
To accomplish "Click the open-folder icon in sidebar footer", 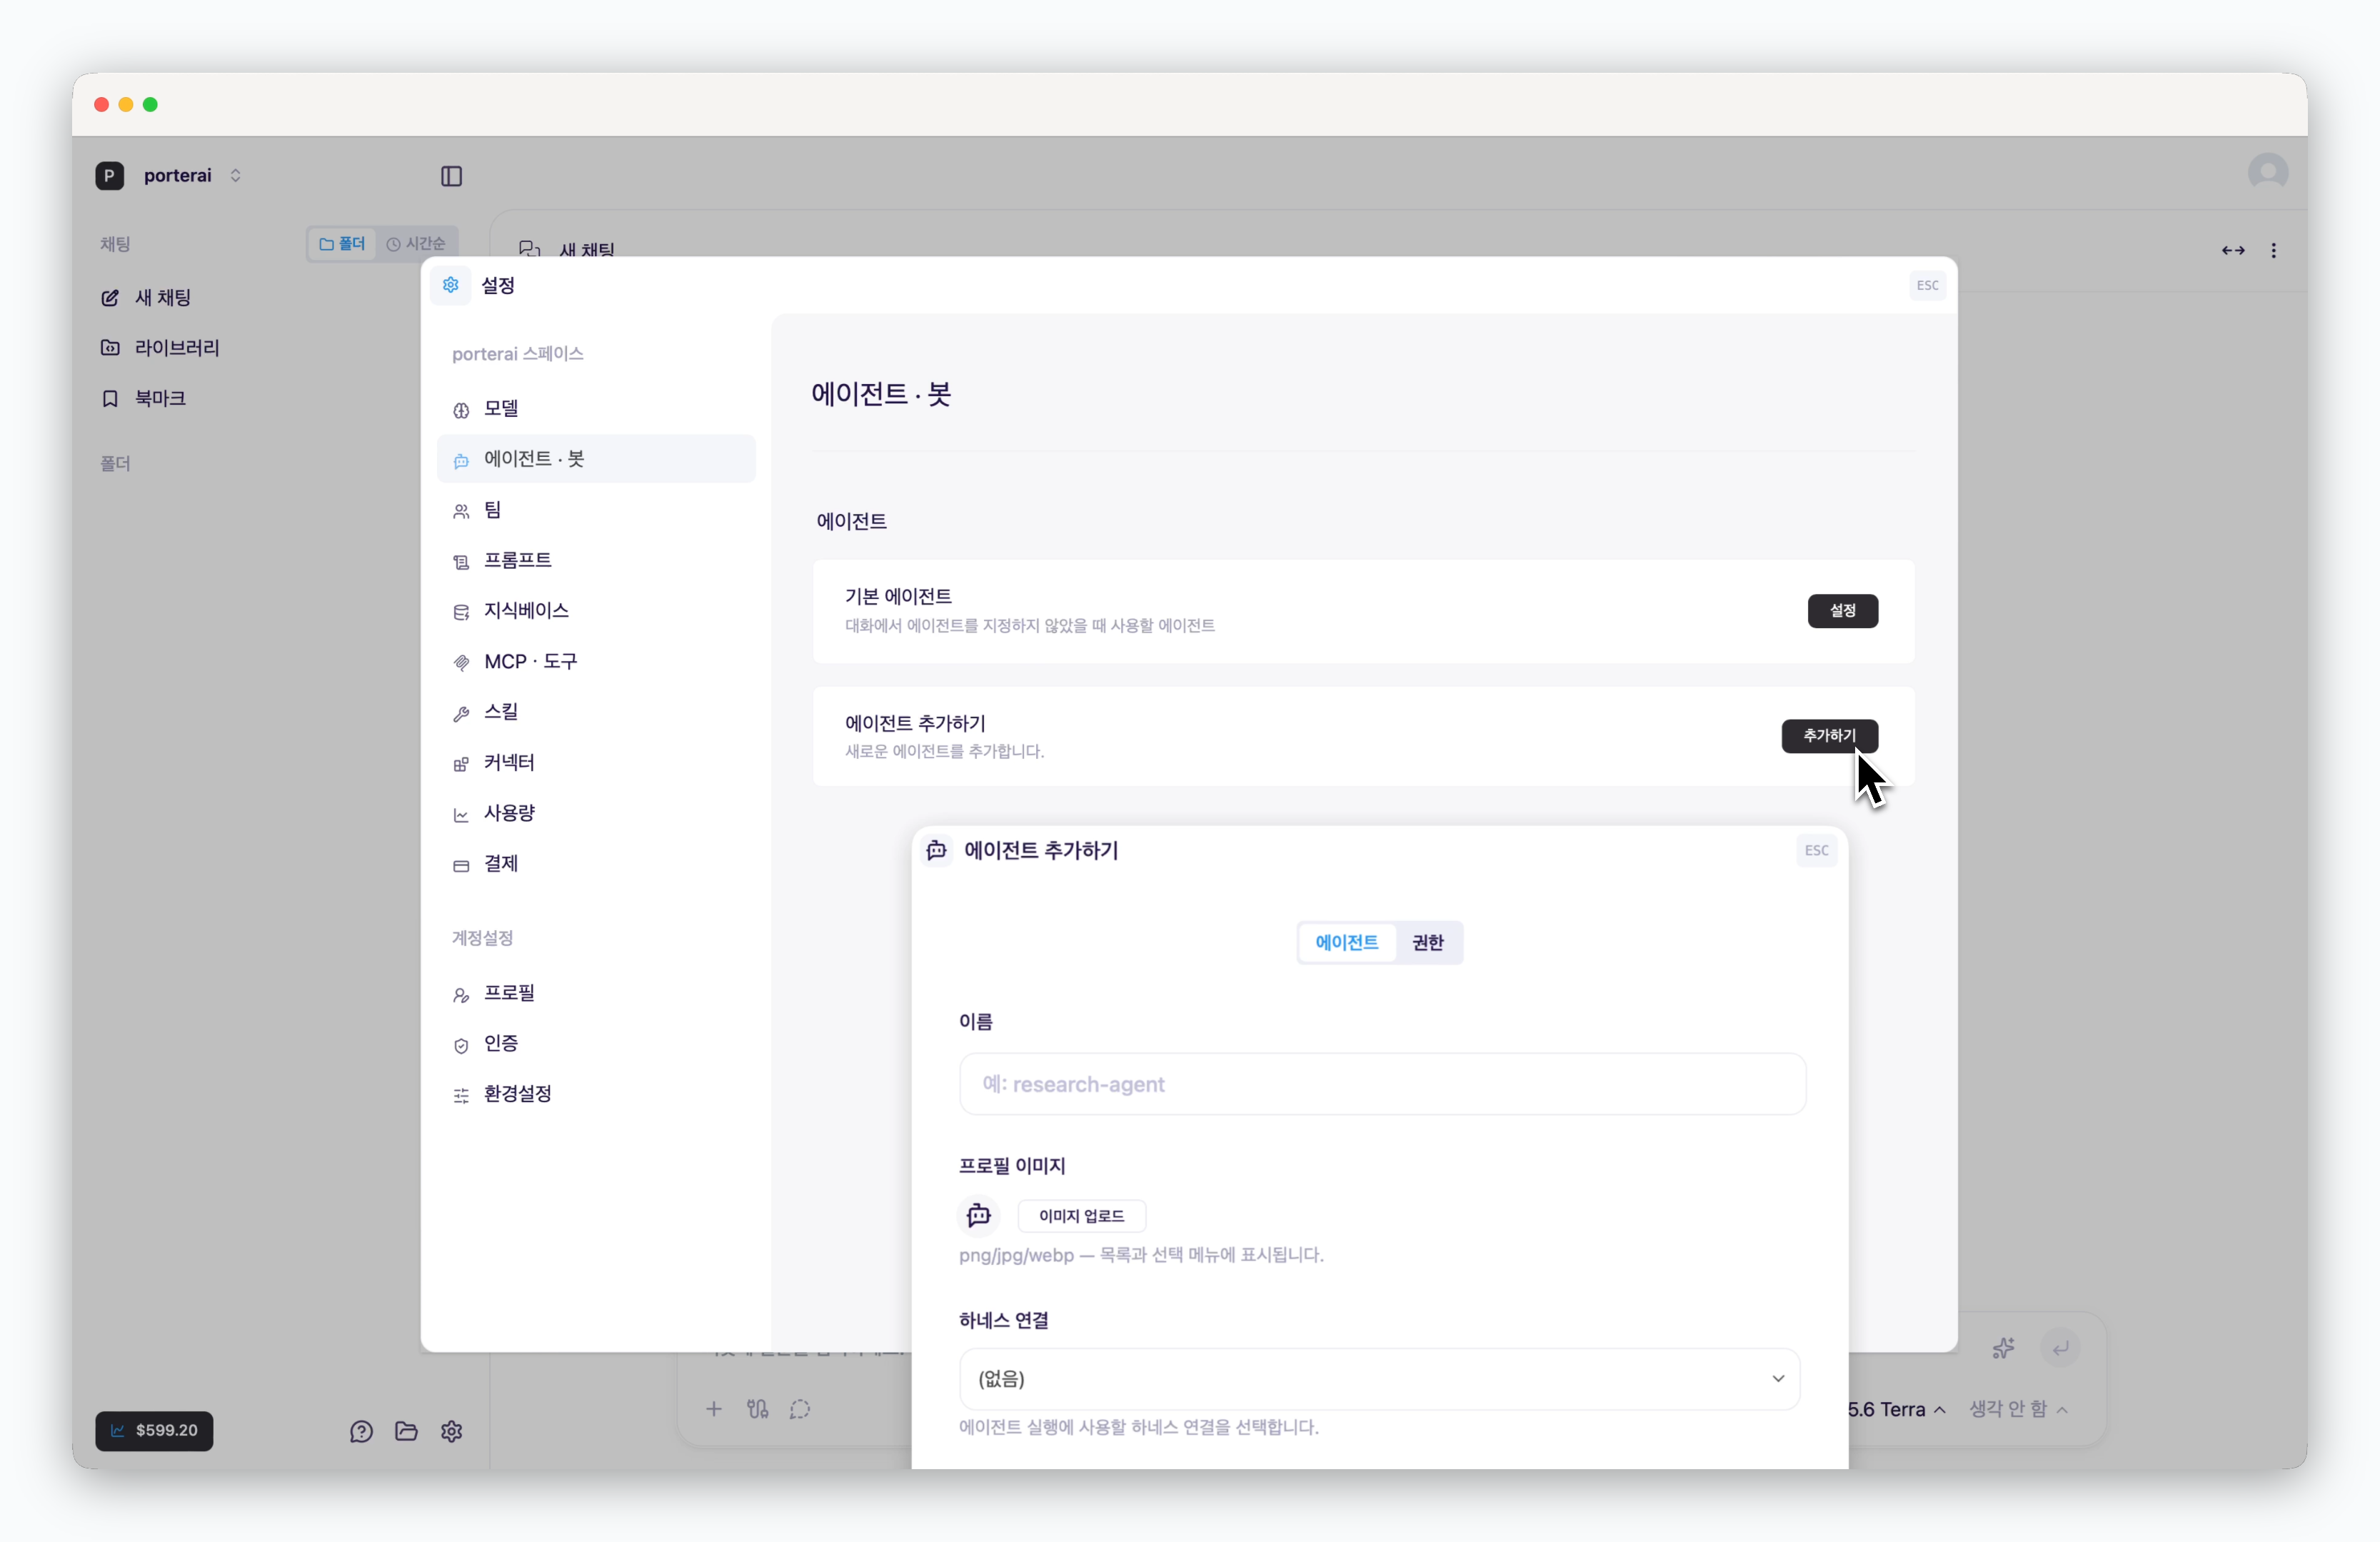I will click(406, 1431).
